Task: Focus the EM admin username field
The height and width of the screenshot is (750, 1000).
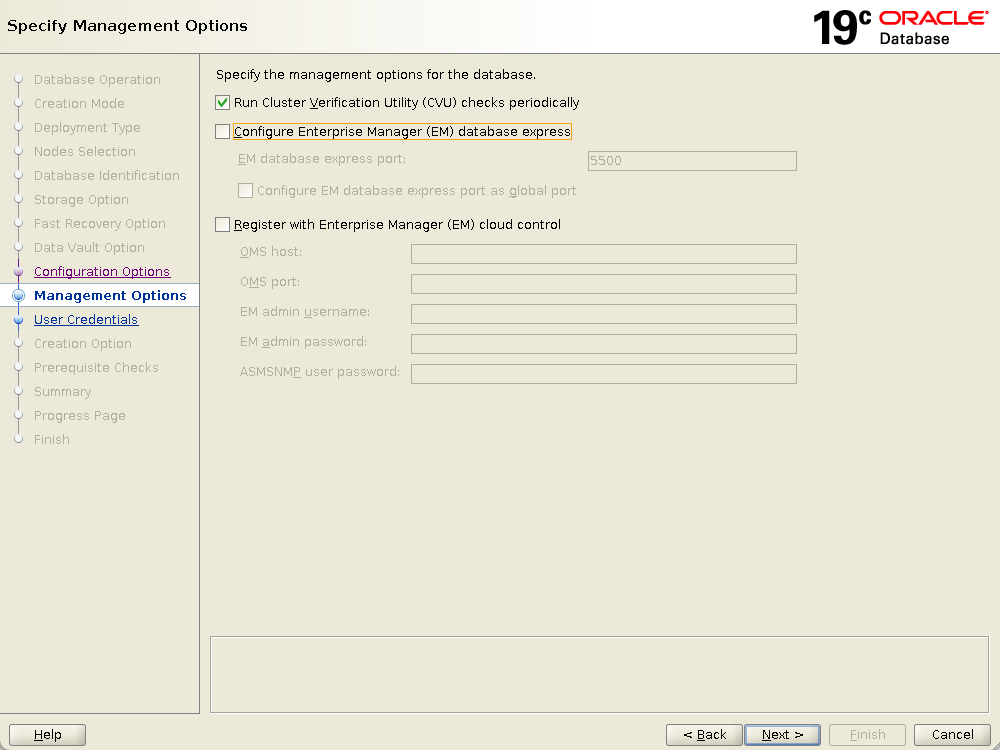Action: click(603, 314)
